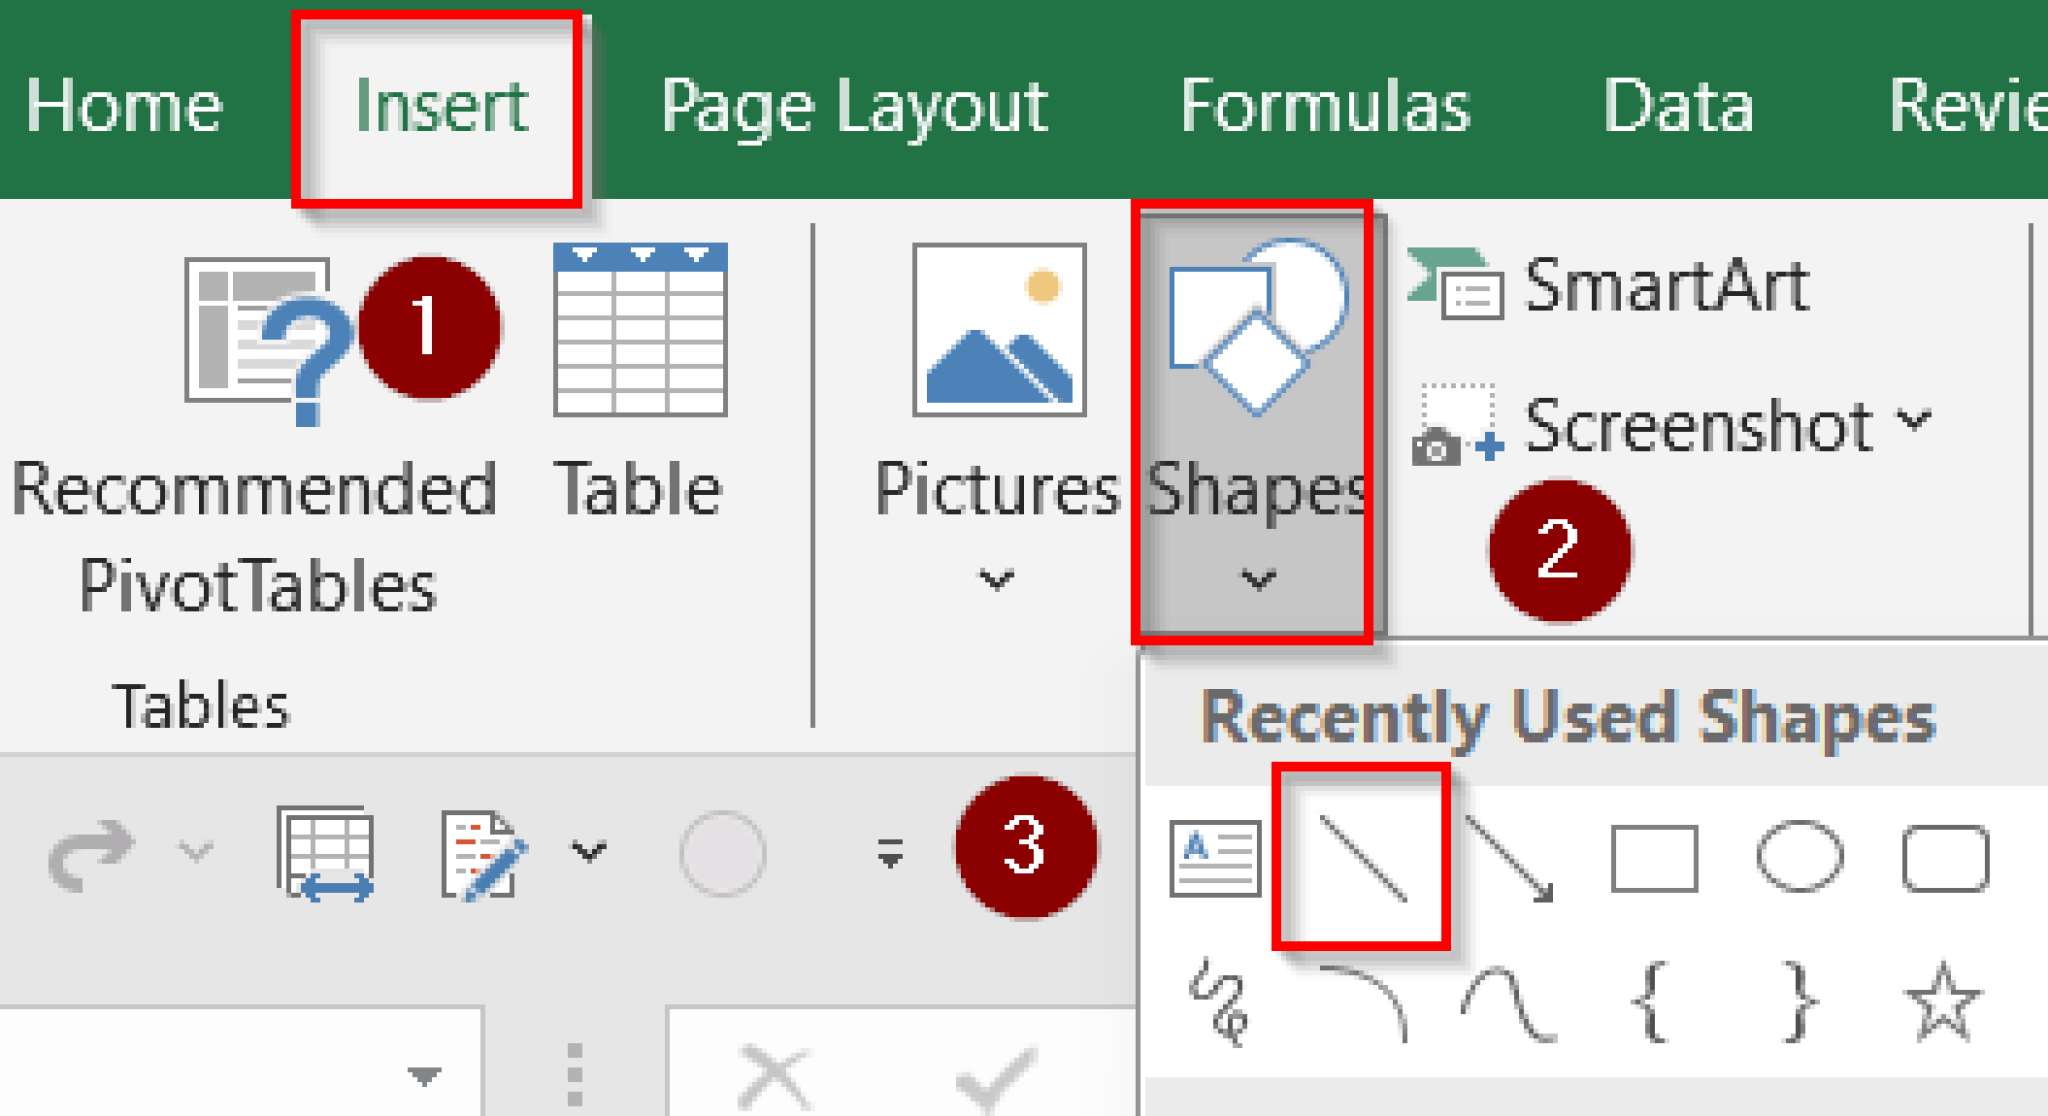The height and width of the screenshot is (1116, 2048).
Task: Pick the Text Box from the shapes gallery
Action: [x=1216, y=858]
